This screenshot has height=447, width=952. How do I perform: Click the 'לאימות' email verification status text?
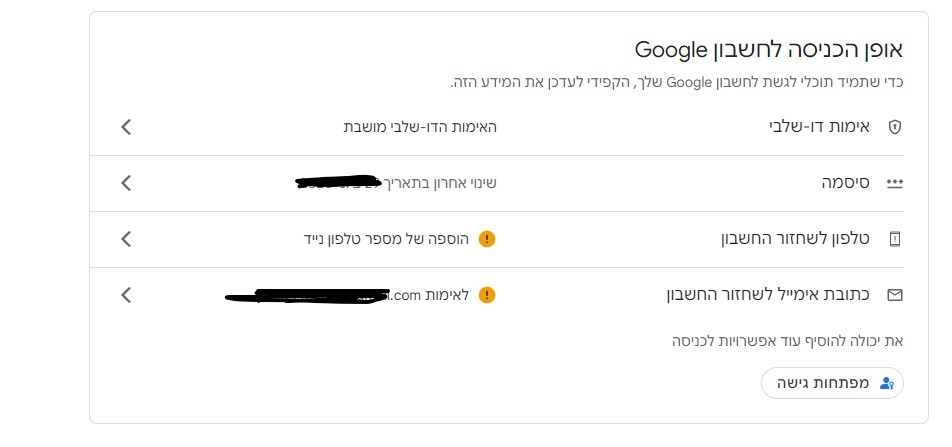(x=448, y=295)
